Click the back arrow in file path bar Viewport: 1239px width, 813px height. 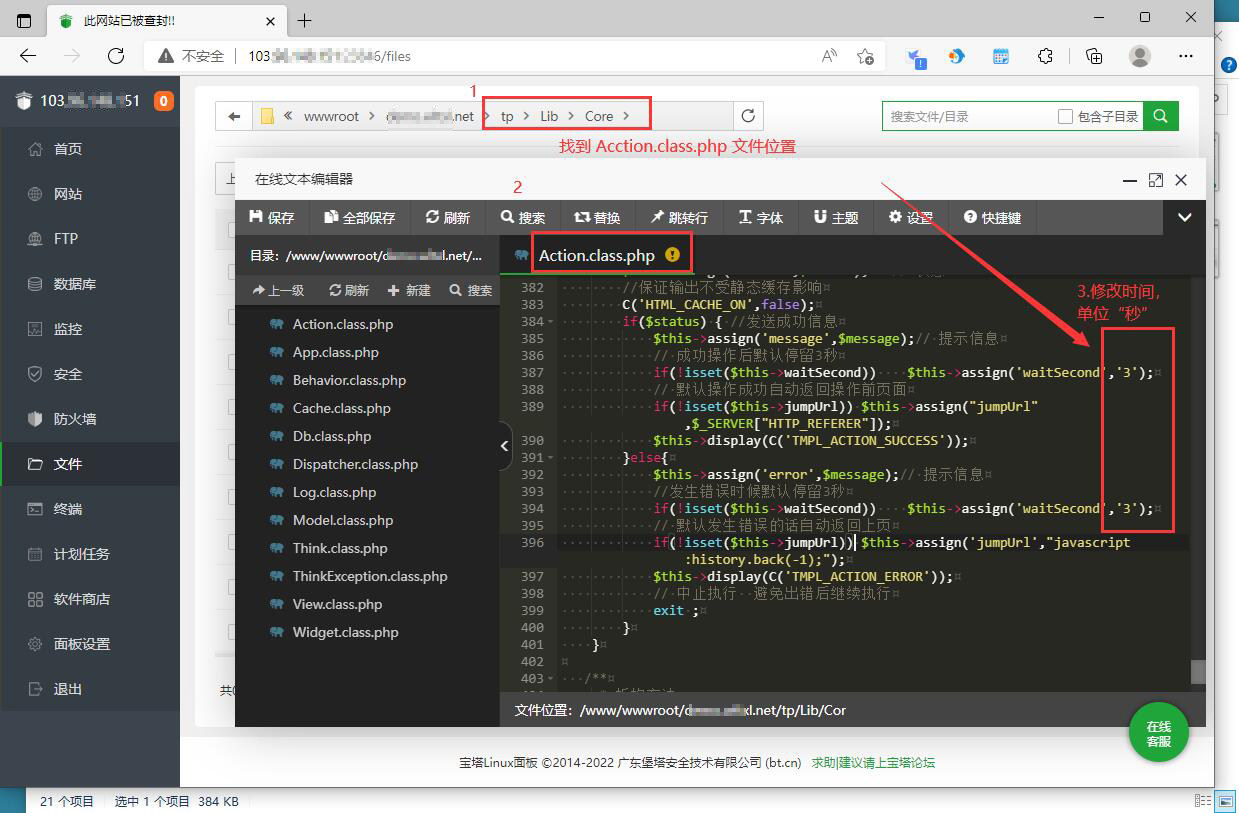234,116
